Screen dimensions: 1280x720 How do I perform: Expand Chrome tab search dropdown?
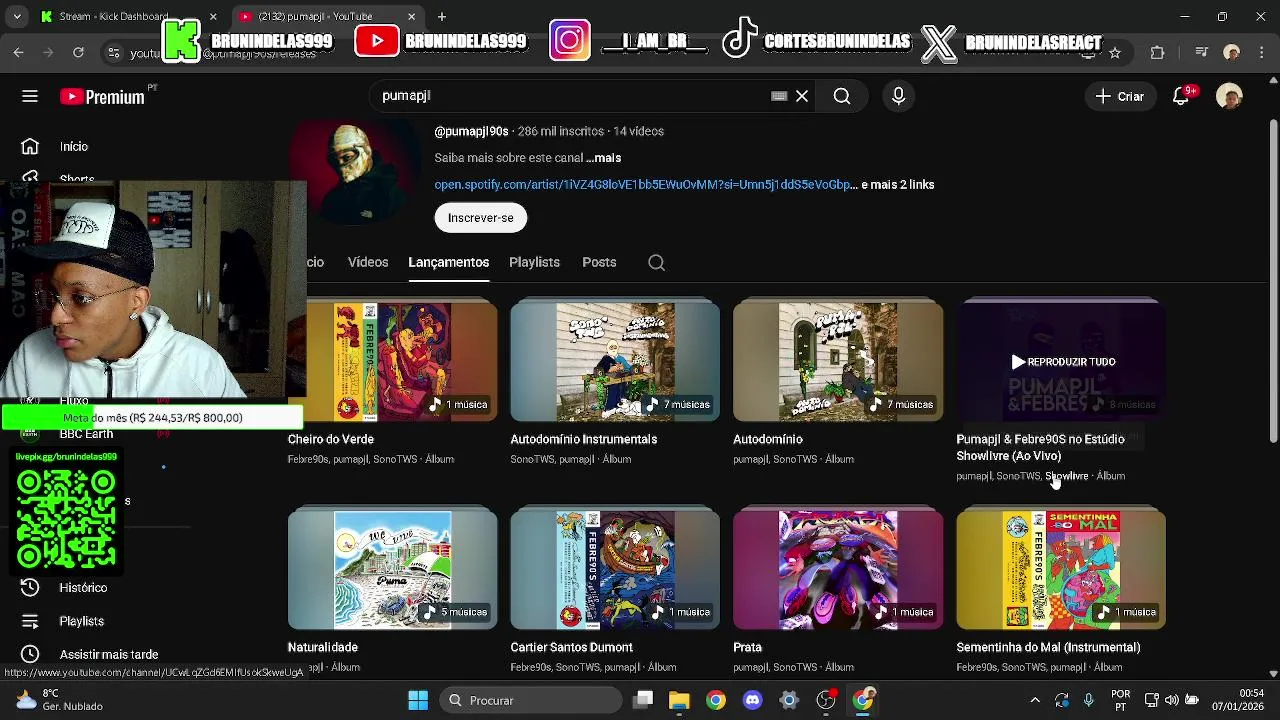click(16, 16)
